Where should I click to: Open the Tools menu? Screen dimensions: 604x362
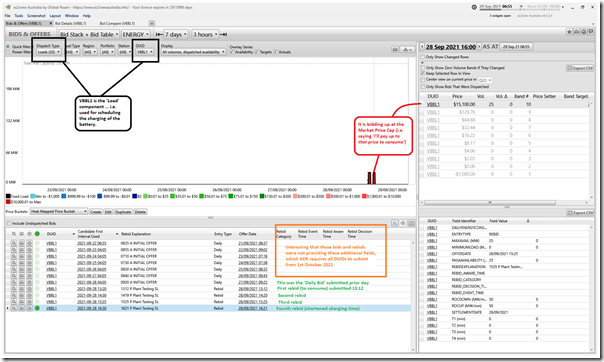tap(19, 16)
